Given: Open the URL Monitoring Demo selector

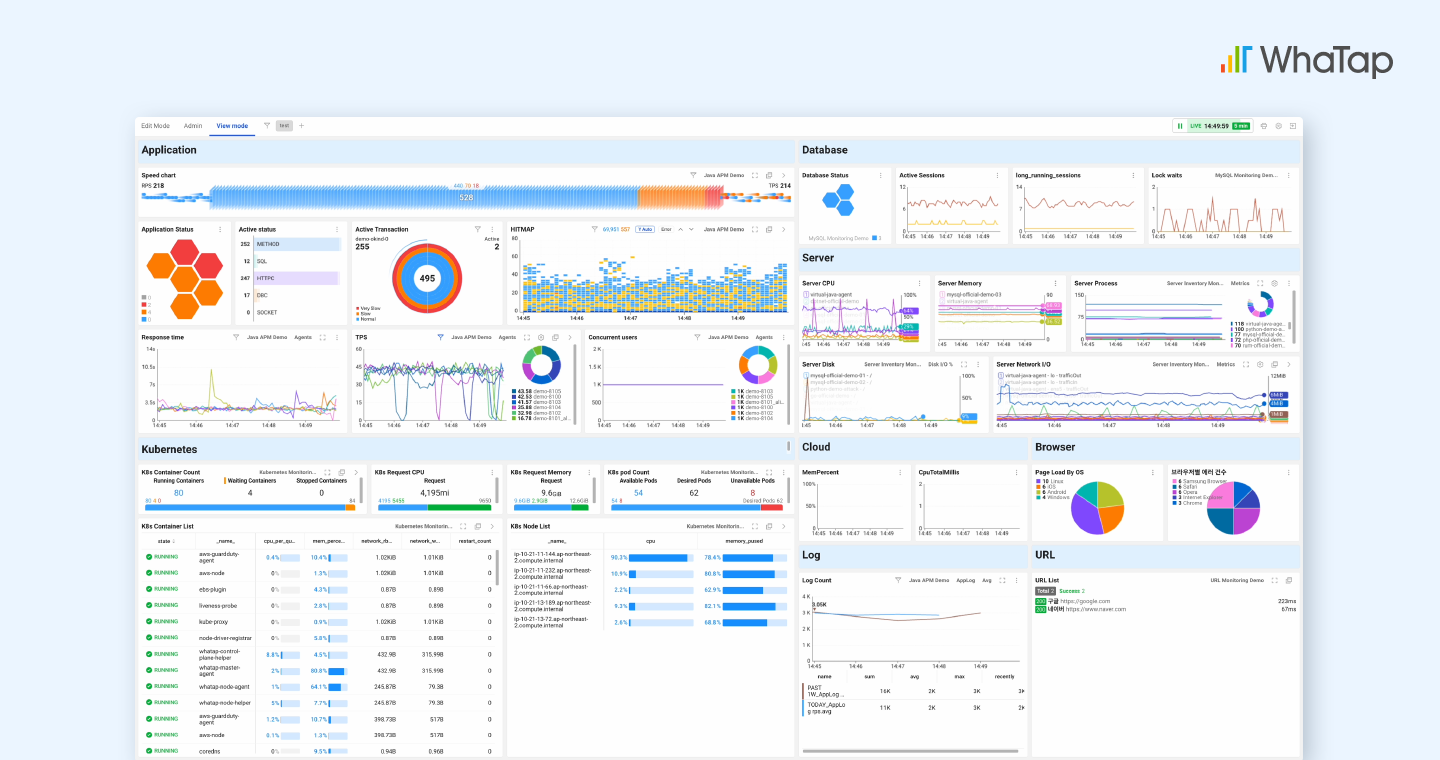Looking at the screenshot, I should coord(1237,580).
